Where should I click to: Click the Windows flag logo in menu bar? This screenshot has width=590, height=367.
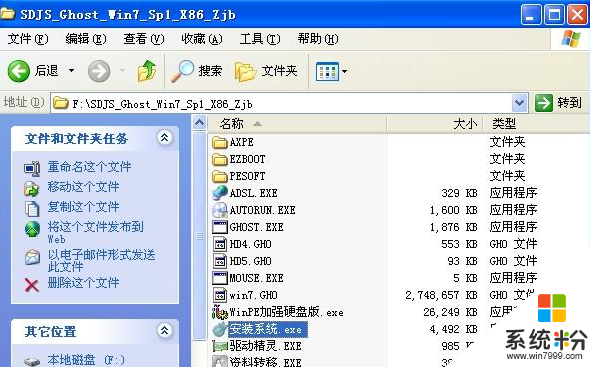pyautogui.click(x=570, y=39)
